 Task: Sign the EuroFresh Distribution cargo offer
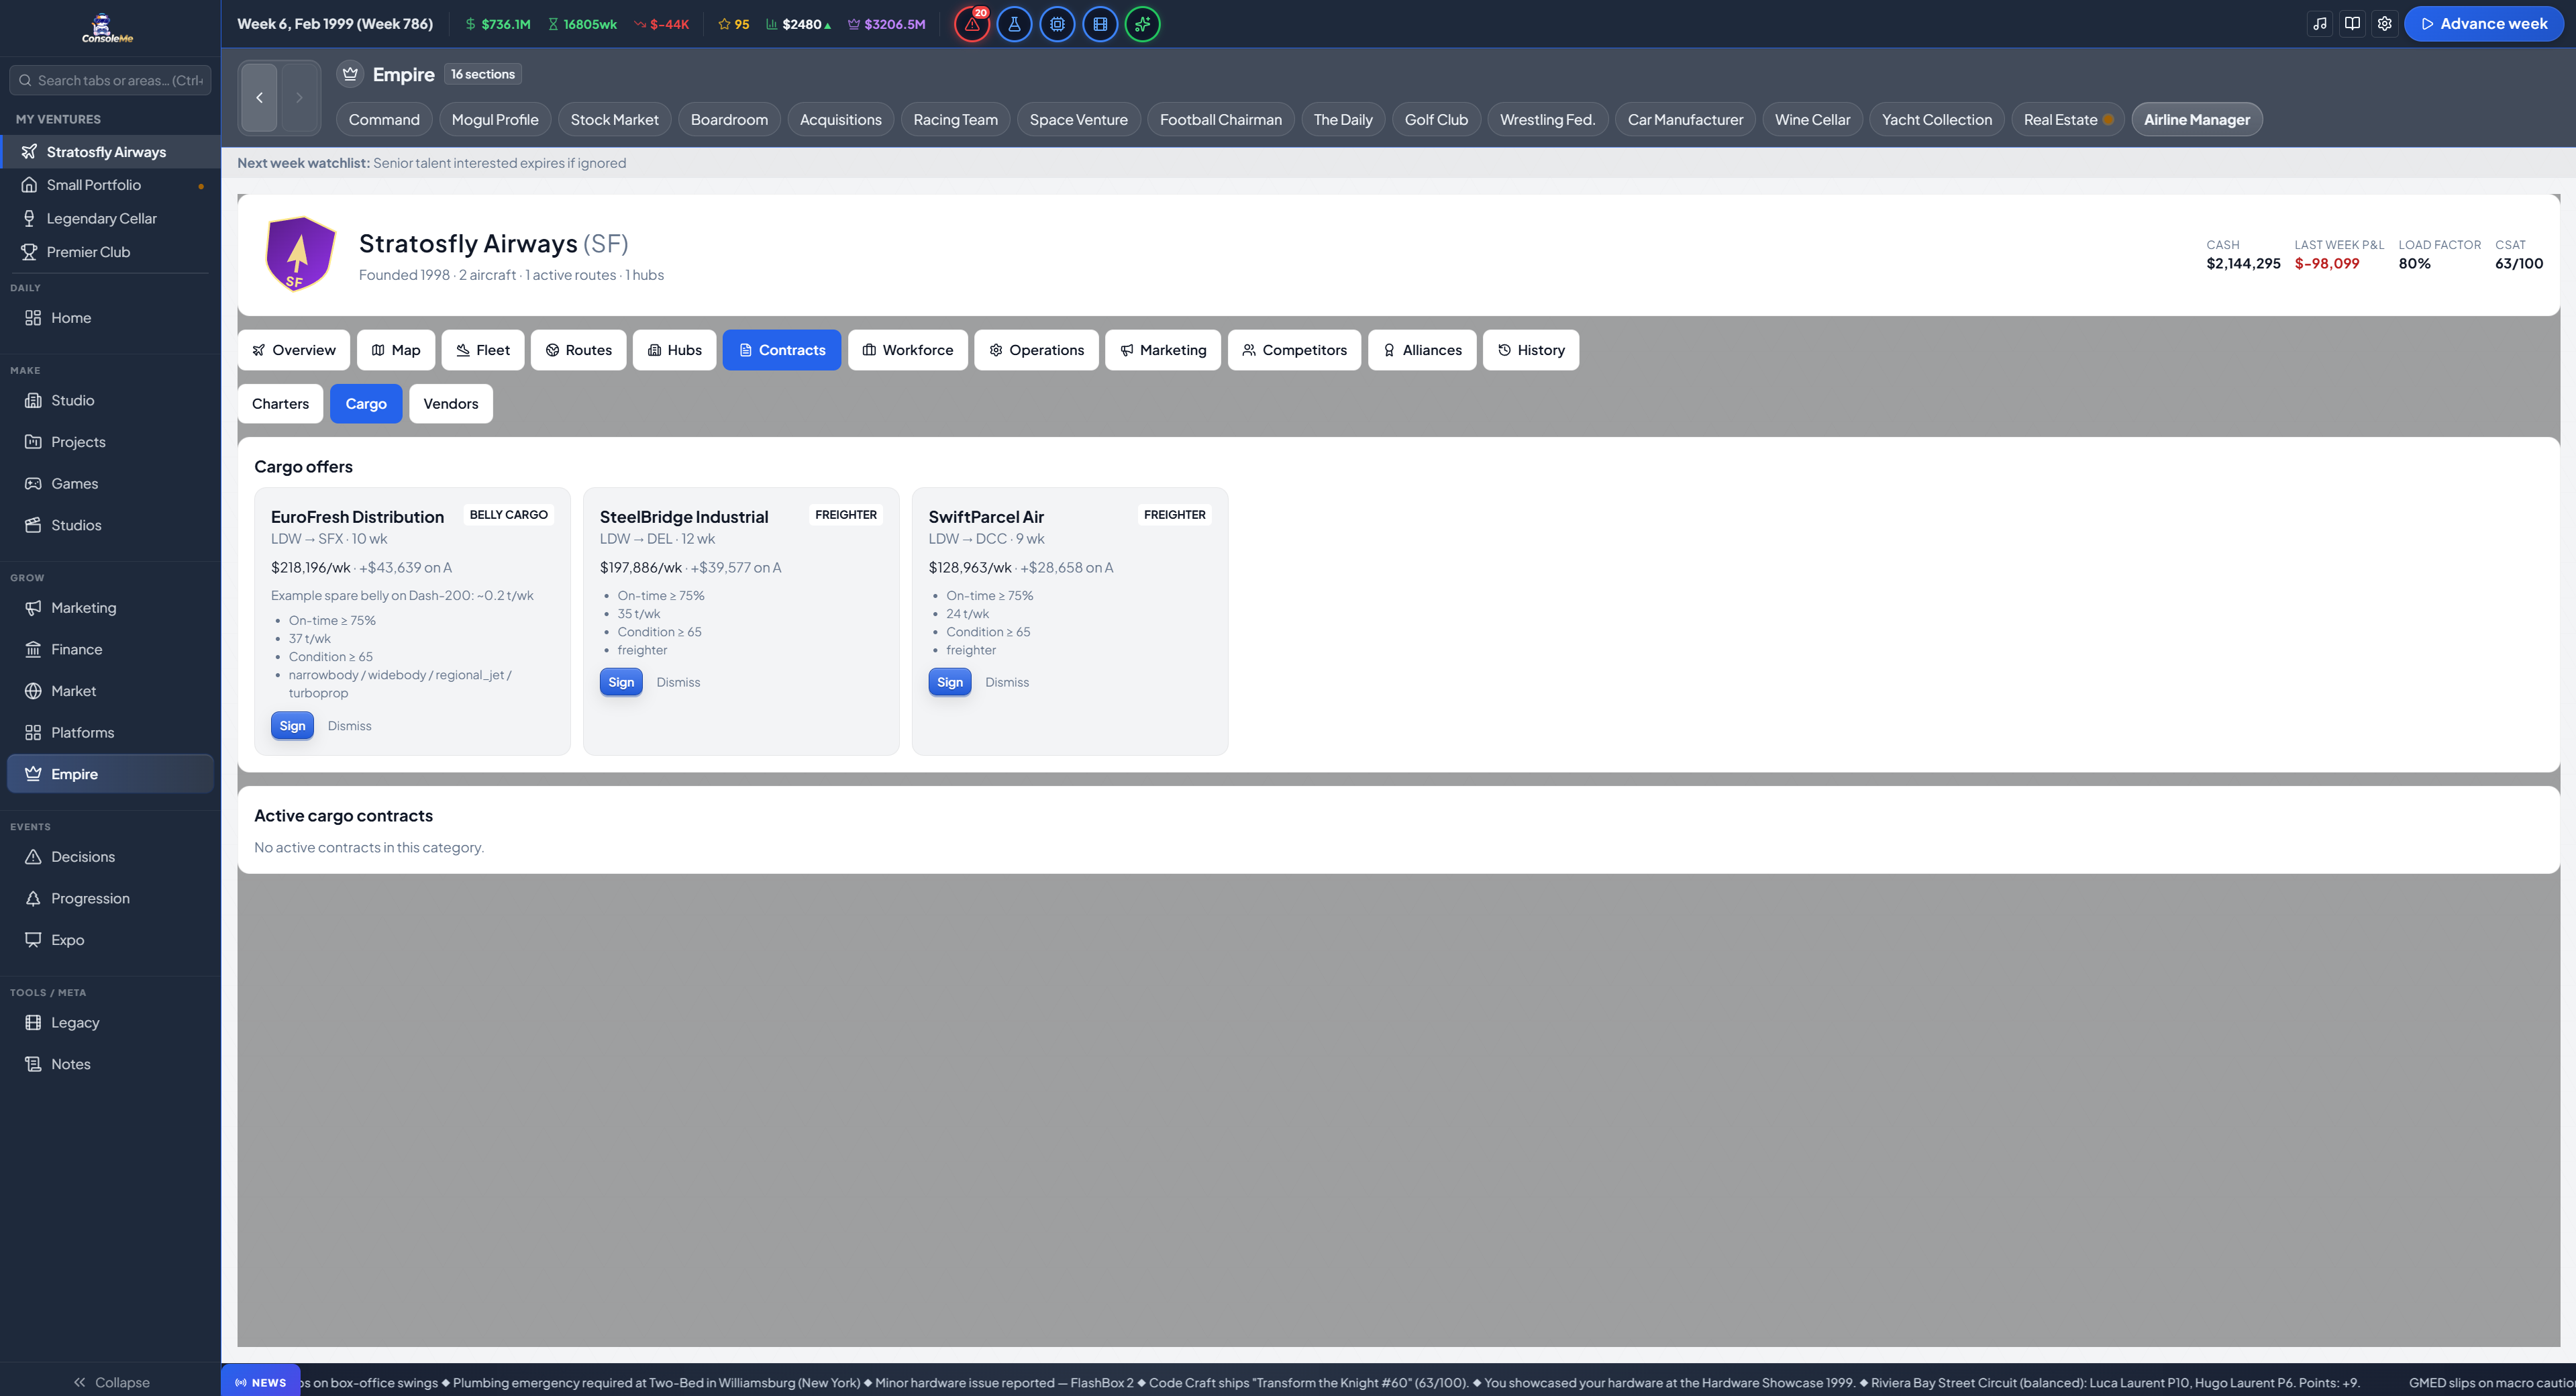tap(292, 726)
